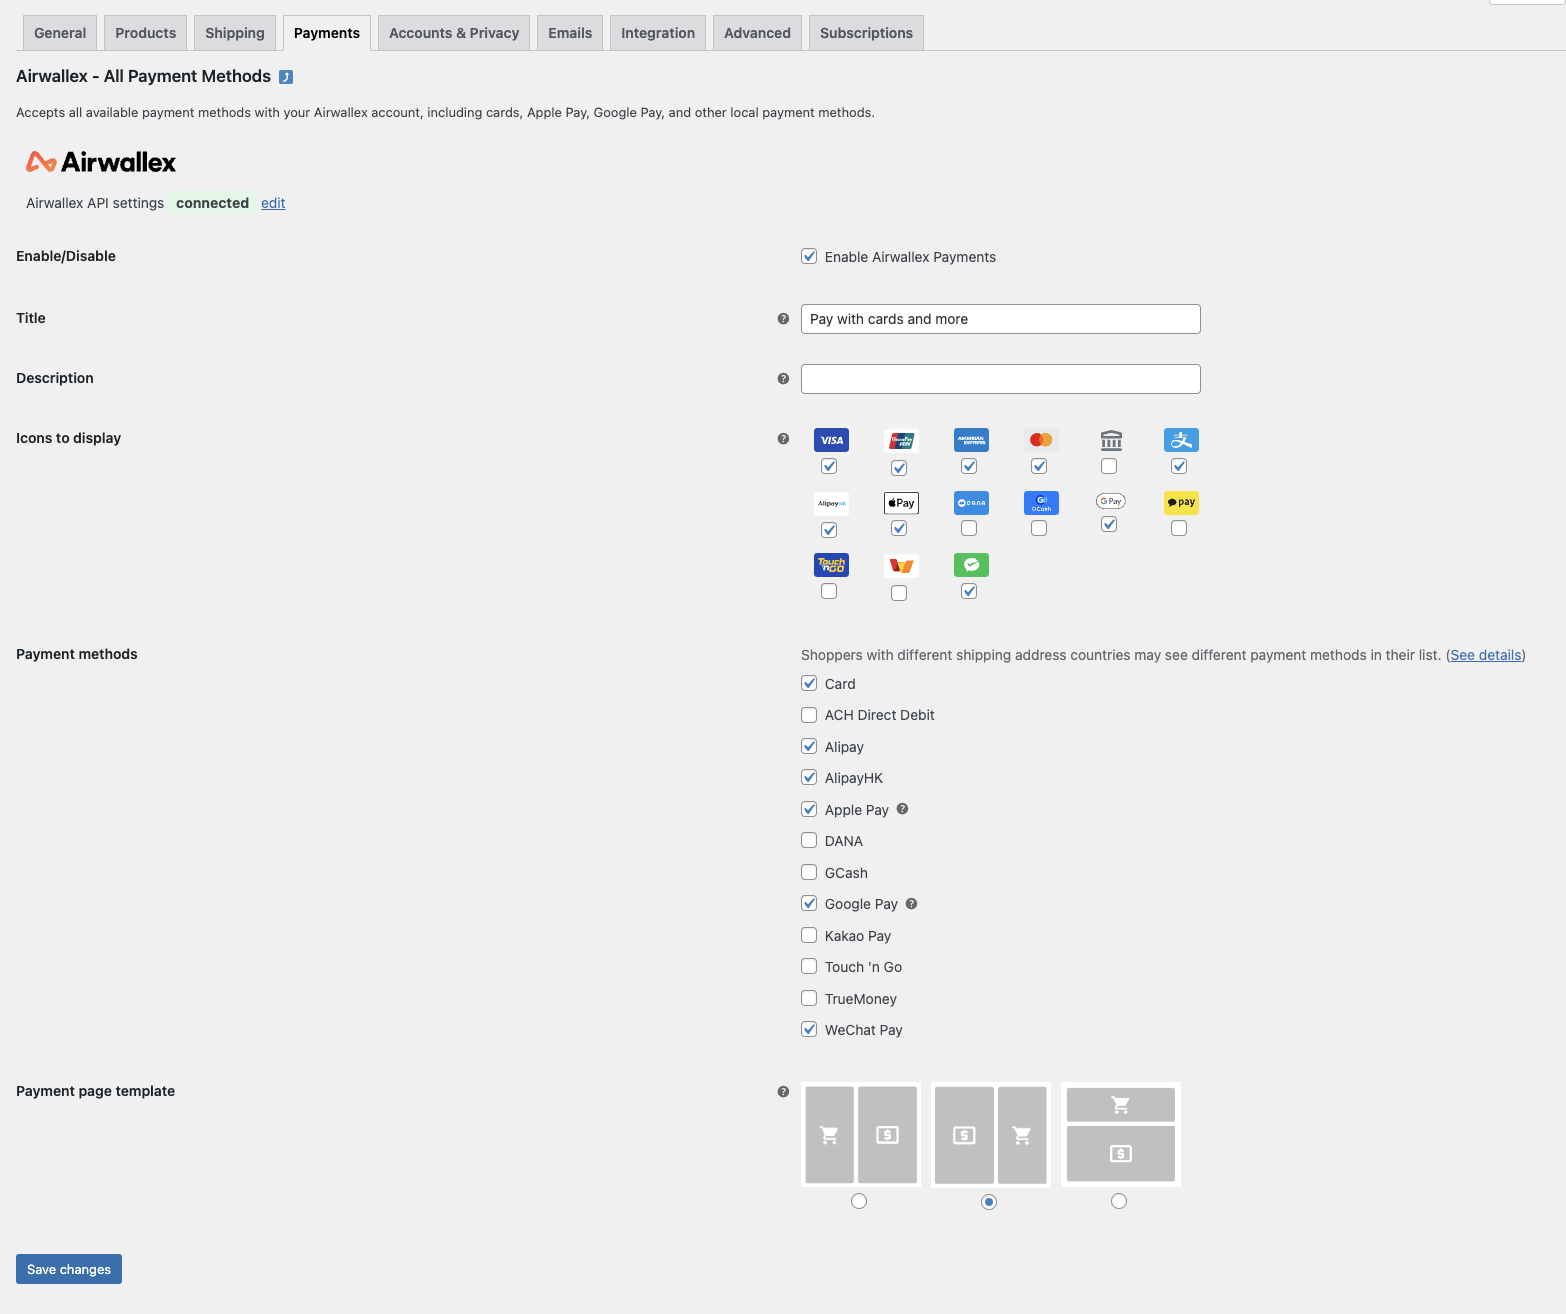This screenshot has height=1314, width=1566.
Task: Click the edit link next to API settings
Action: [272, 203]
